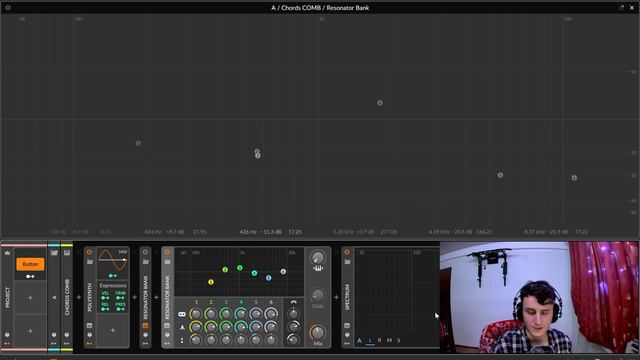This screenshot has width=640, height=360.
Task: Select VEL expression modulation source
Action: [105, 296]
